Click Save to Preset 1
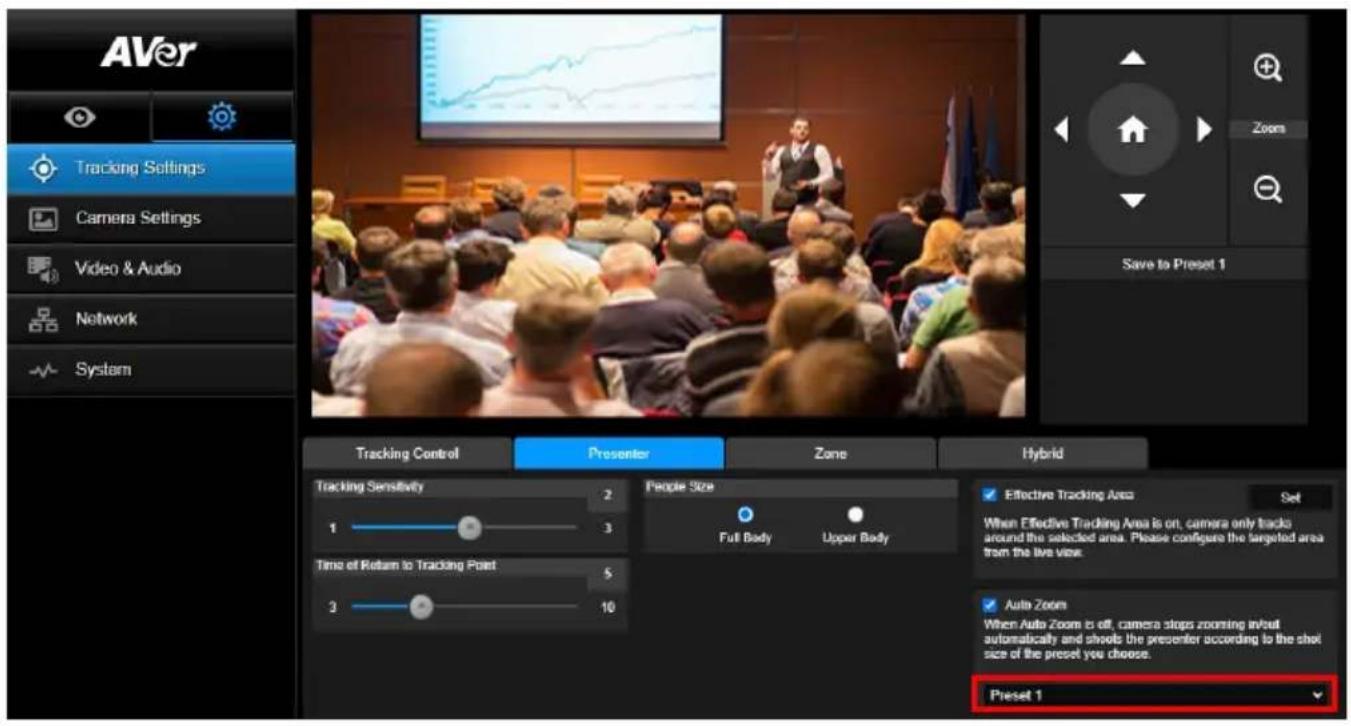Viewport: 1351px width, 726px height. [1174, 264]
